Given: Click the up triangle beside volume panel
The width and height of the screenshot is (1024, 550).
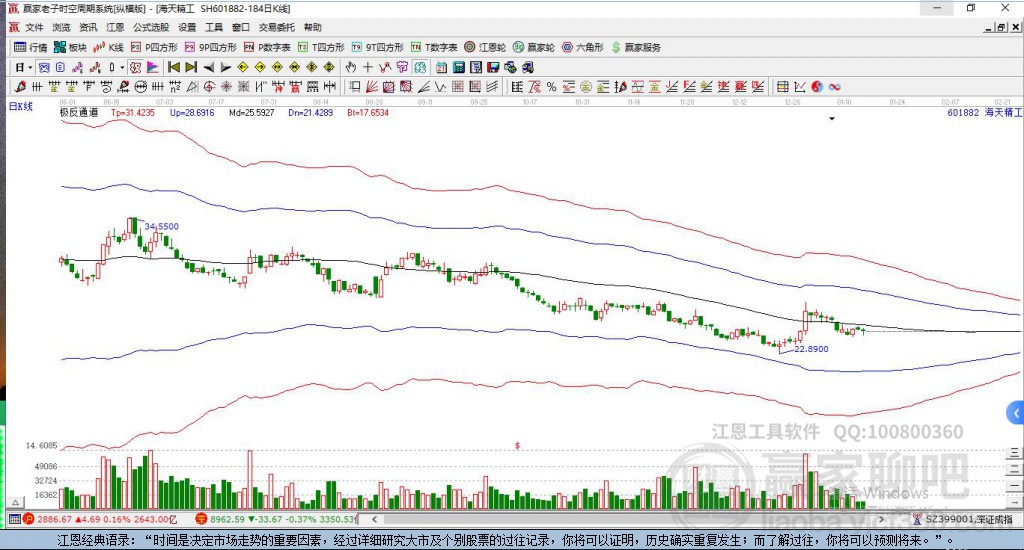Looking at the screenshot, I should click(x=16, y=503).
